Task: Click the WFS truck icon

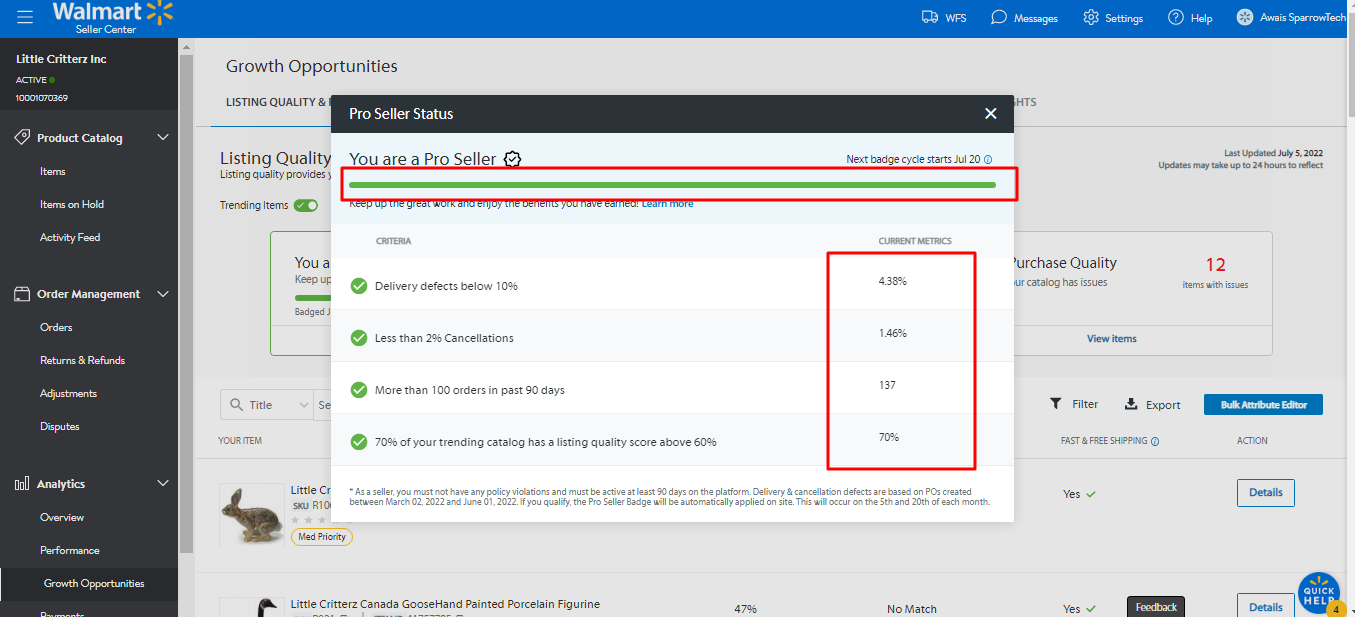Action: [x=929, y=17]
